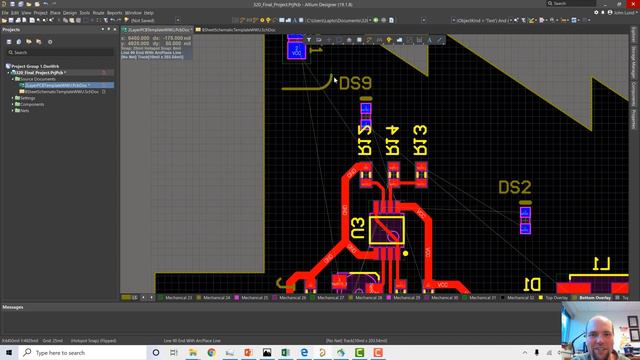Screen dimensions: 640x360
Task: Click the open document toolbar icon
Action: tap(4, 20)
